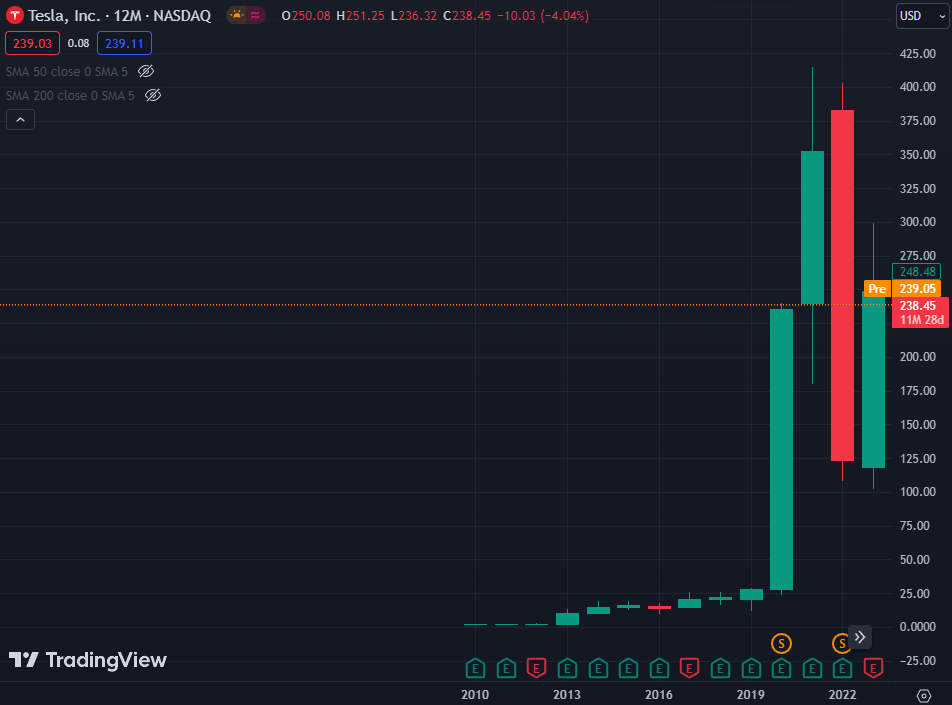The height and width of the screenshot is (705, 952).
Task: Open the left orange stock split marker
Action: coord(781,643)
